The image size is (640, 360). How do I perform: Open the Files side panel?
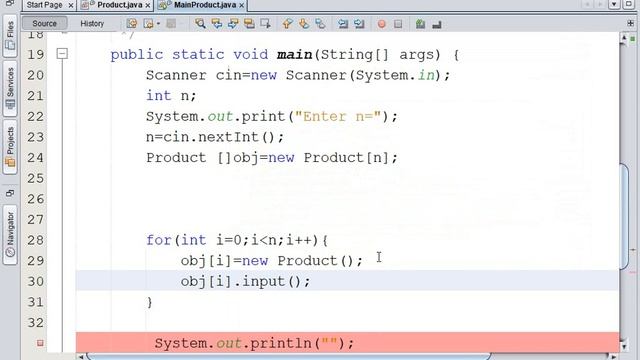10,36
